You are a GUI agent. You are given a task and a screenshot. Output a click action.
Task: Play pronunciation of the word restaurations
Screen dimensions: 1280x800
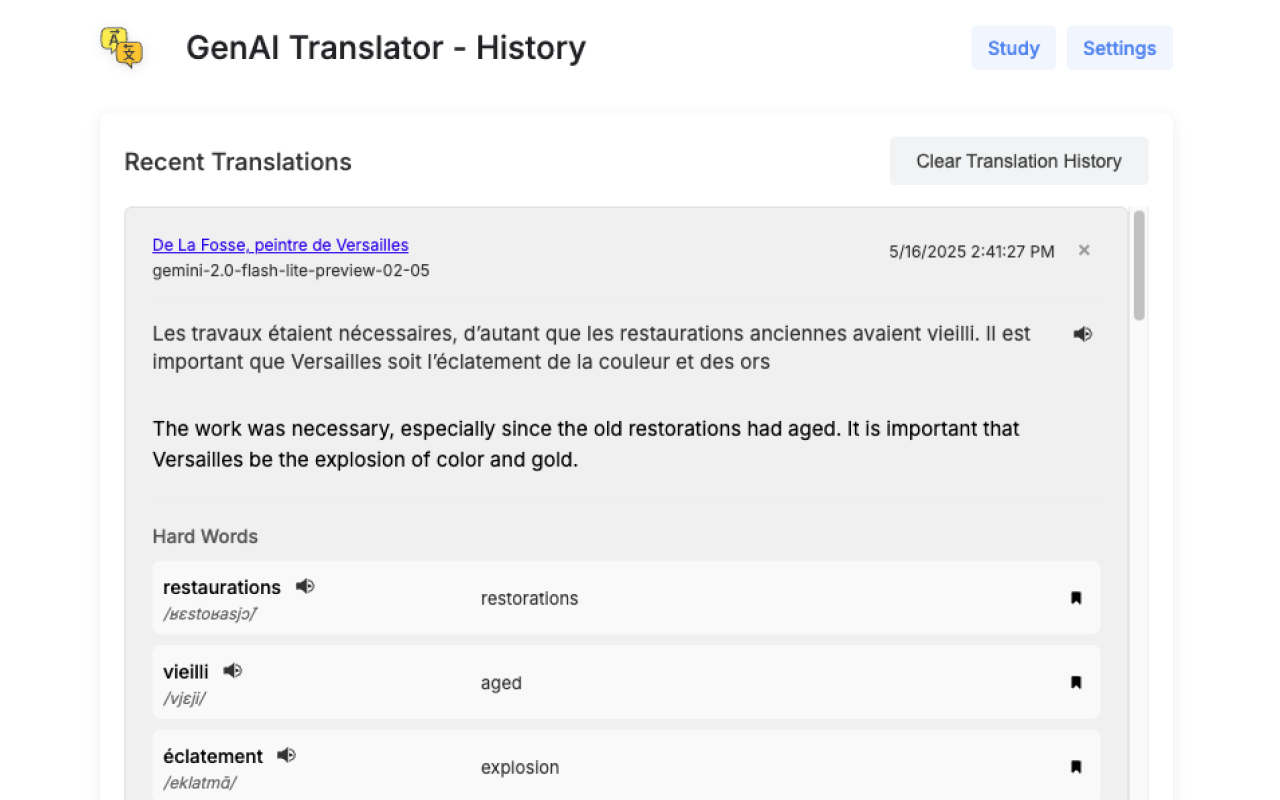point(305,587)
